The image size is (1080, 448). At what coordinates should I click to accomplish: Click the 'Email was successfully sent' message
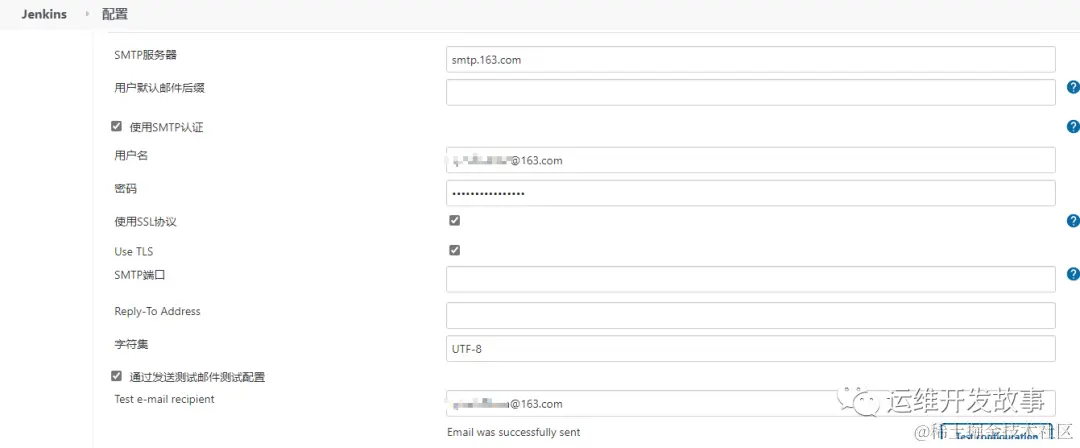click(x=514, y=432)
